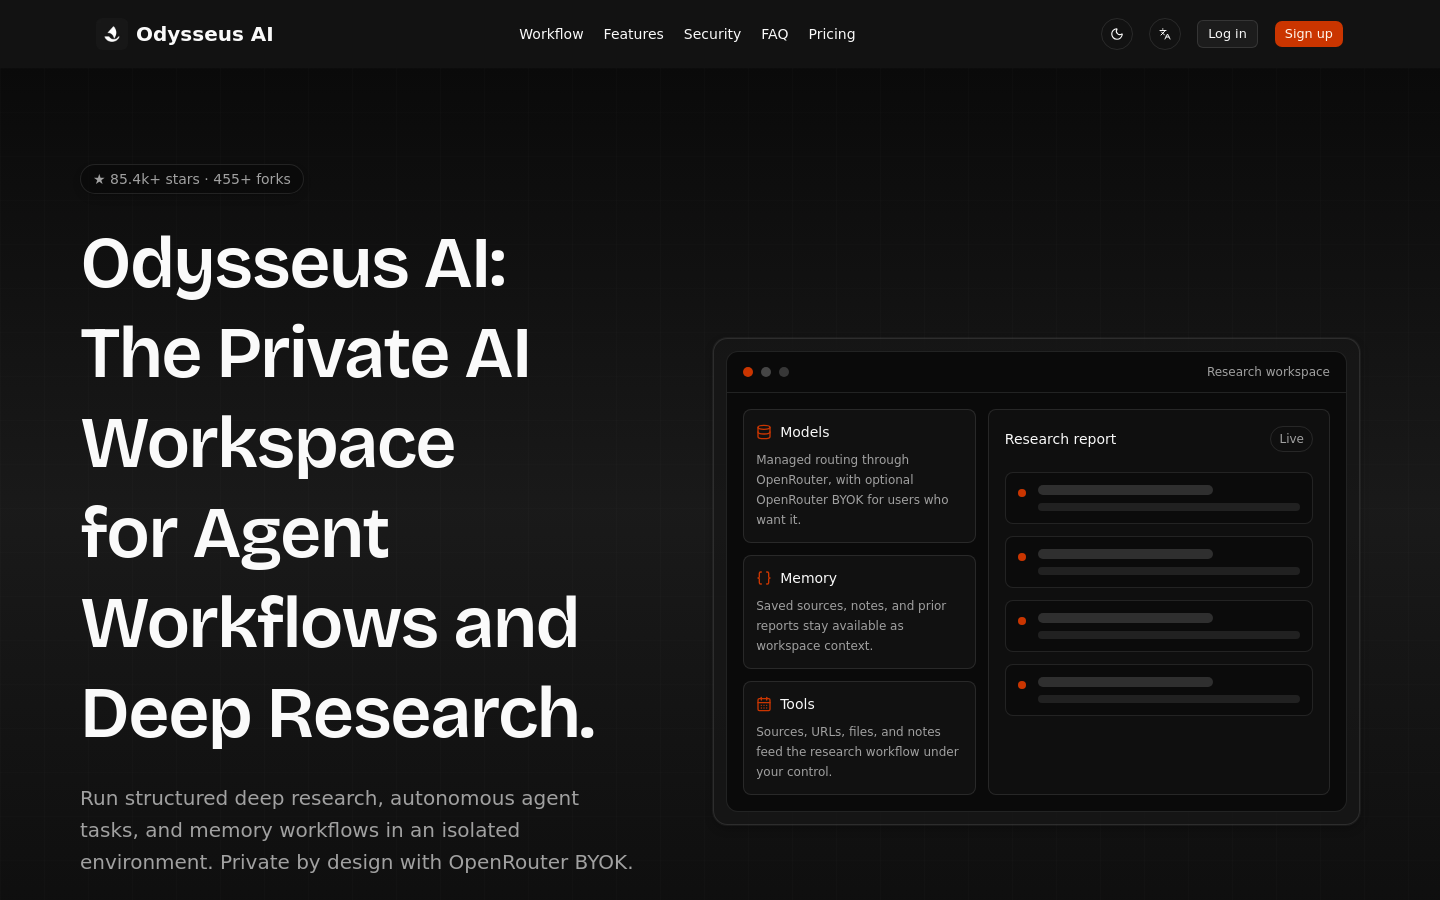Click the Odysseus AI logo icon

pos(112,34)
